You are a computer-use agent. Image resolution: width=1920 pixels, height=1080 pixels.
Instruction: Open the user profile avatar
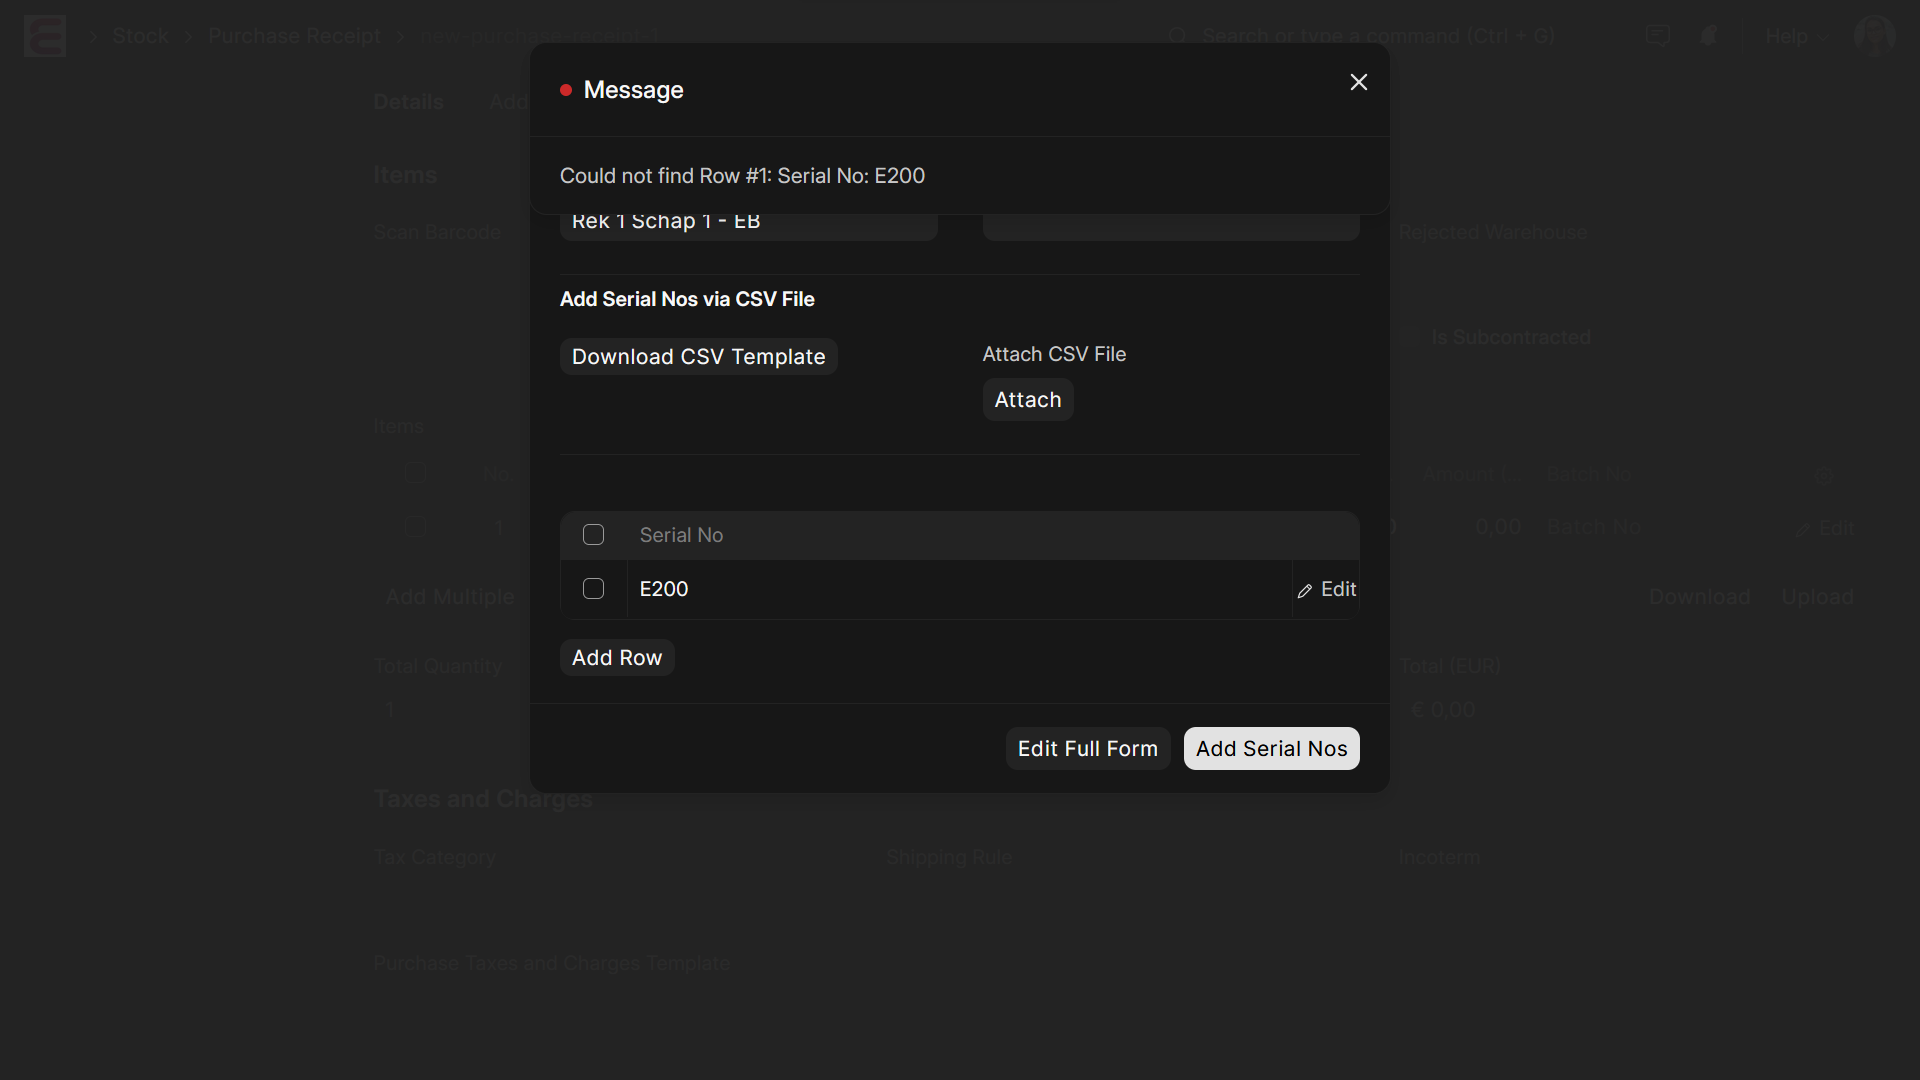[1875, 36]
